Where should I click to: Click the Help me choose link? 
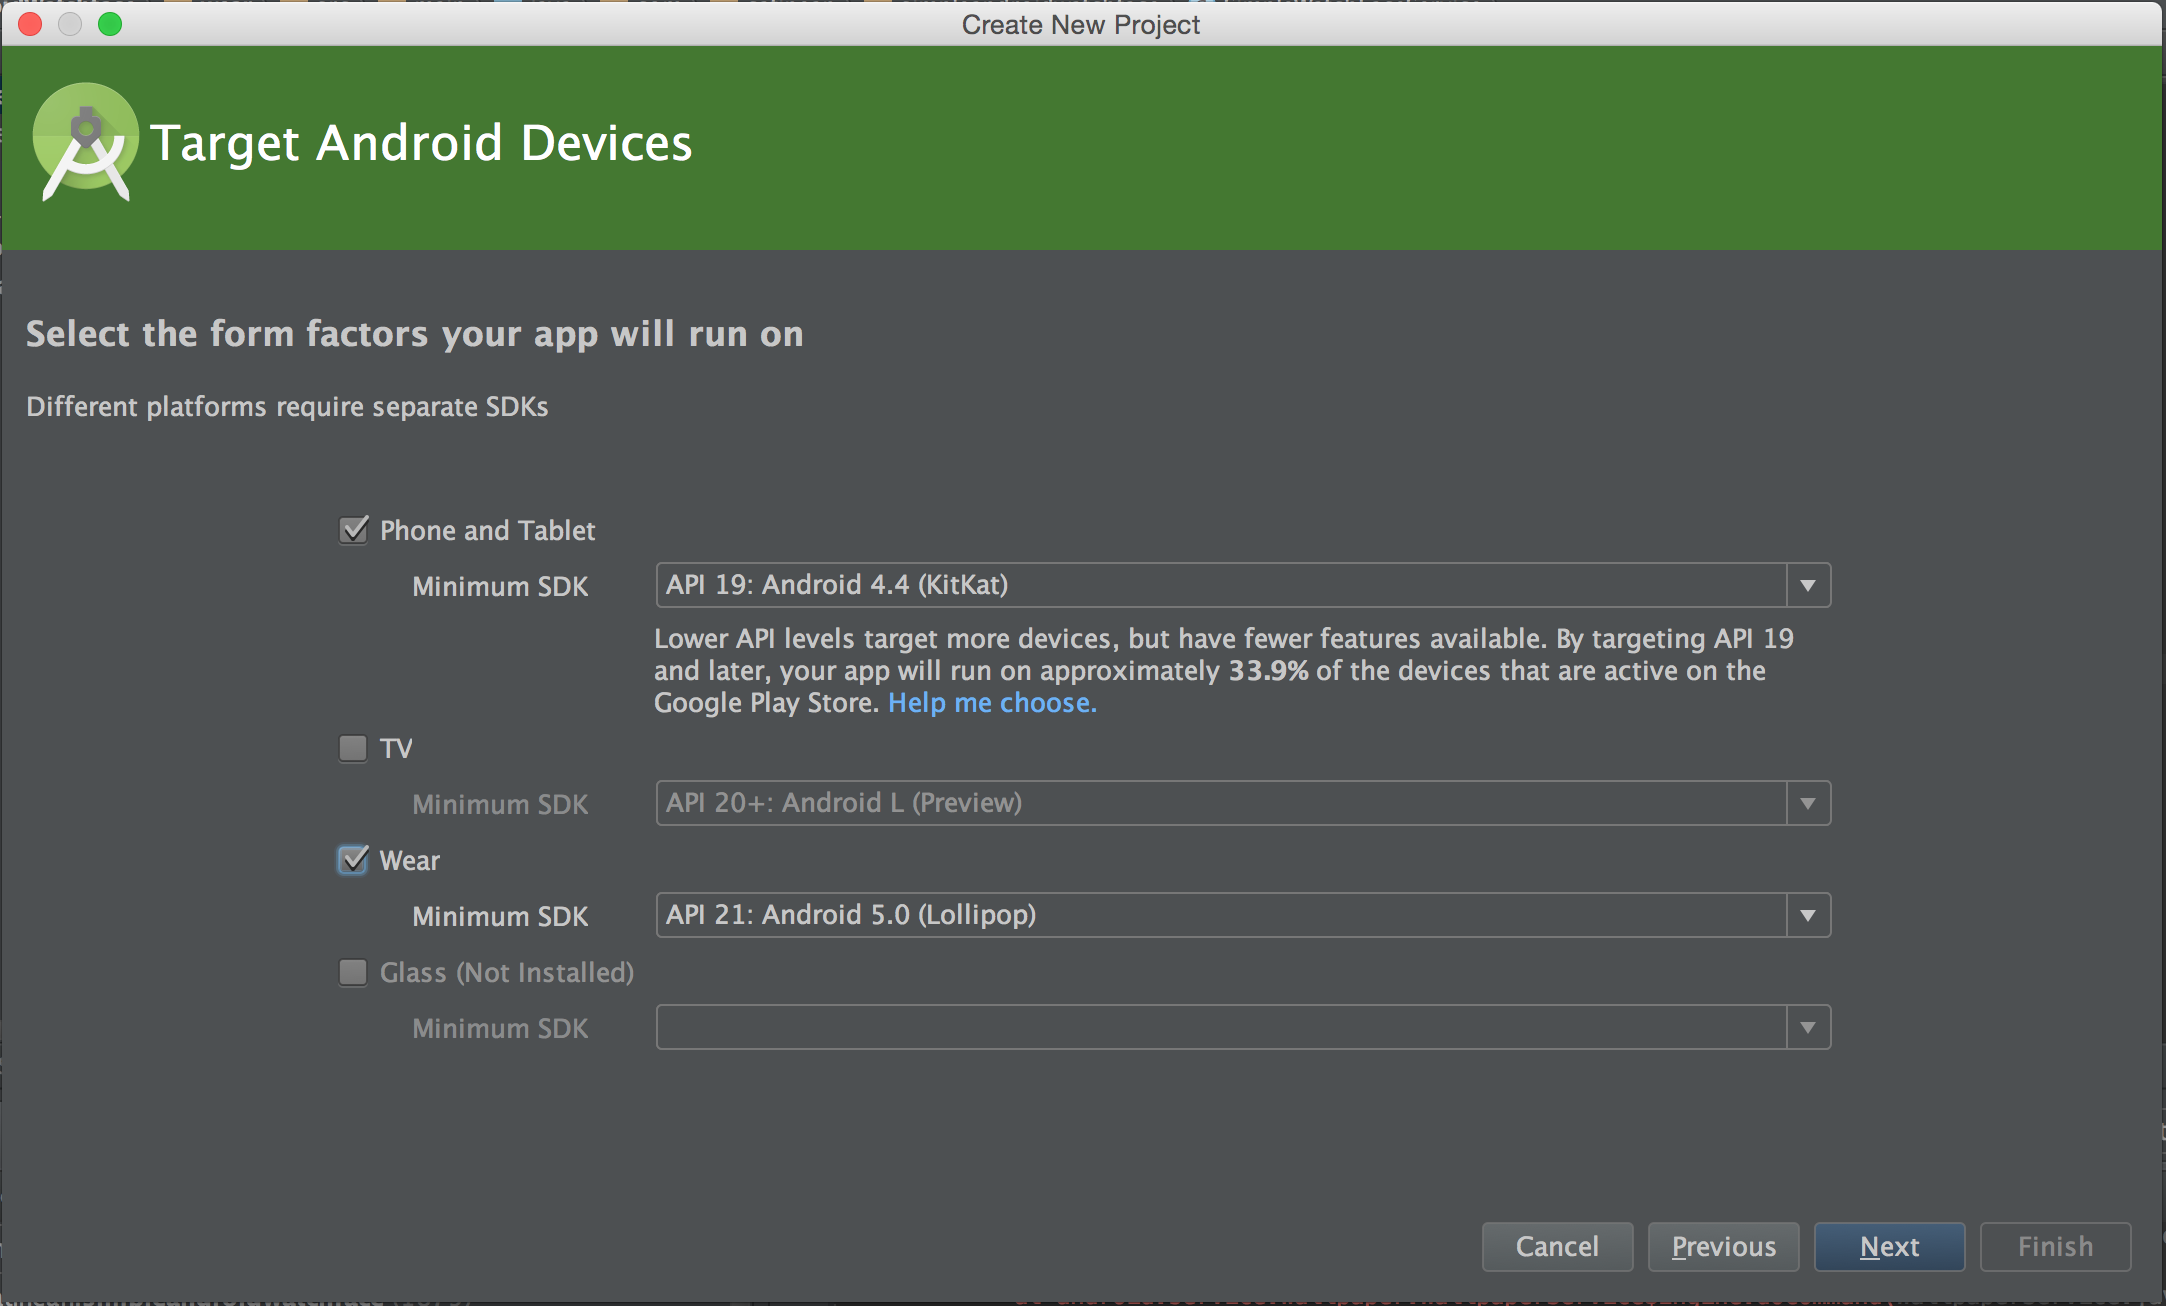991,703
